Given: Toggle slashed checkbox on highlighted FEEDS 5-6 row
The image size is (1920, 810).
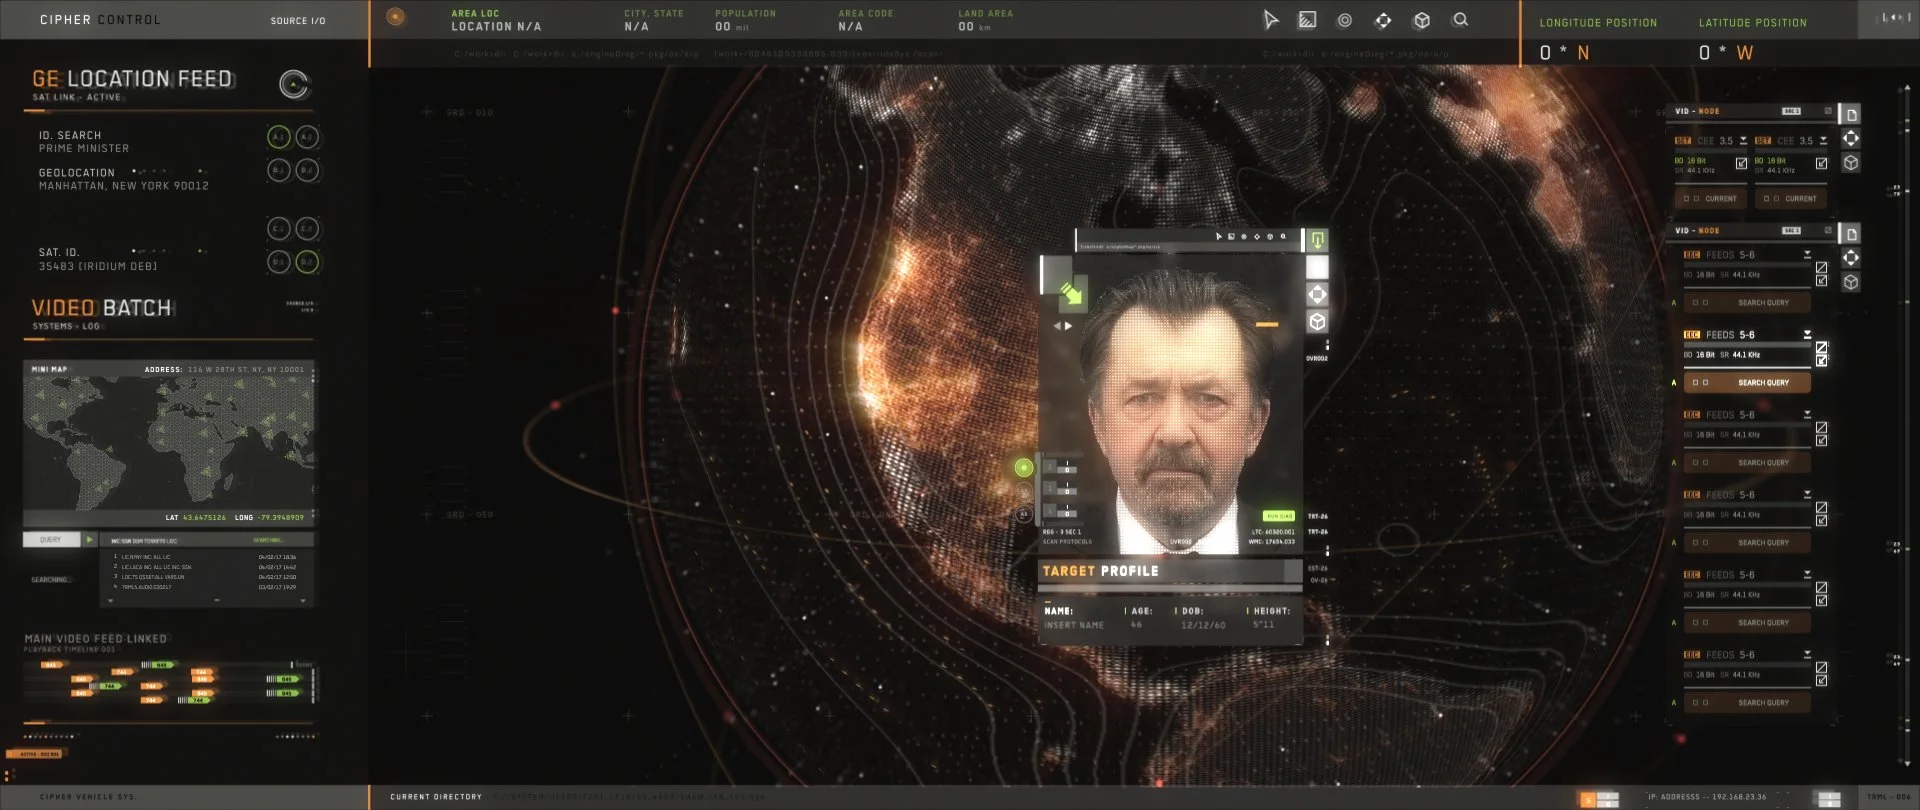Looking at the screenshot, I should click(x=1821, y=348).
